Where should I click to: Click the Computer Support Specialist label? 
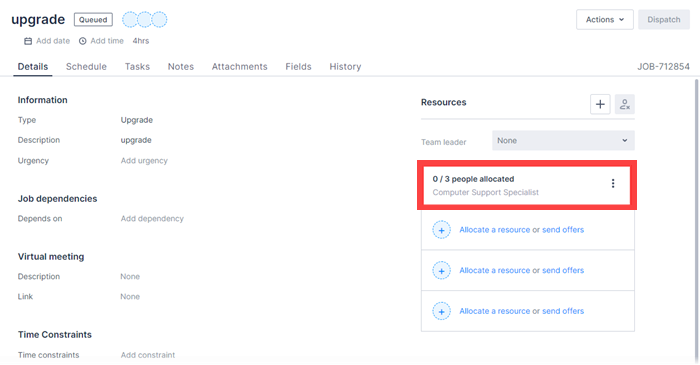486,192
